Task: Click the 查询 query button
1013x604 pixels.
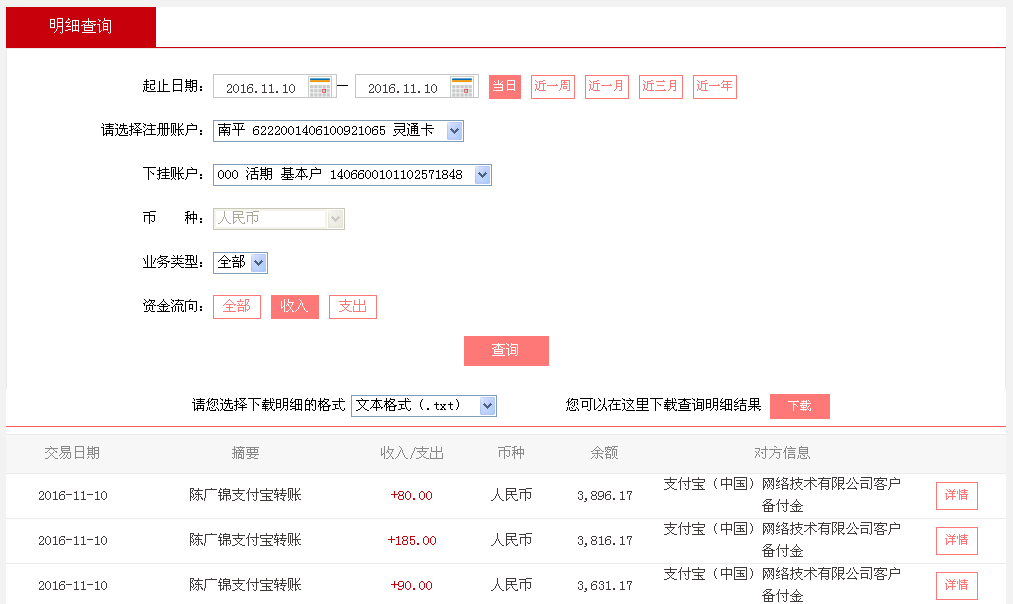Action: [506, 350]
